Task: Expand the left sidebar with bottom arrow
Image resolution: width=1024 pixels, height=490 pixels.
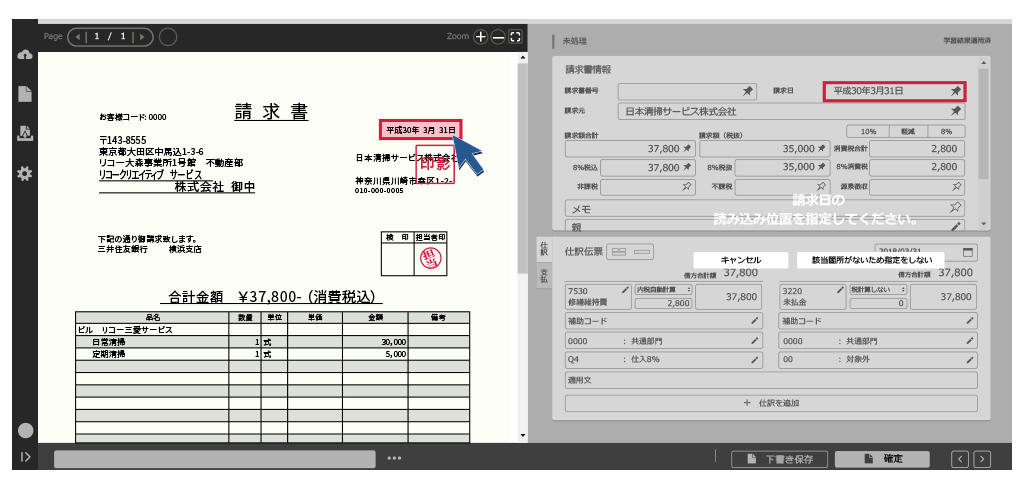Action: [x=25, y=458]
